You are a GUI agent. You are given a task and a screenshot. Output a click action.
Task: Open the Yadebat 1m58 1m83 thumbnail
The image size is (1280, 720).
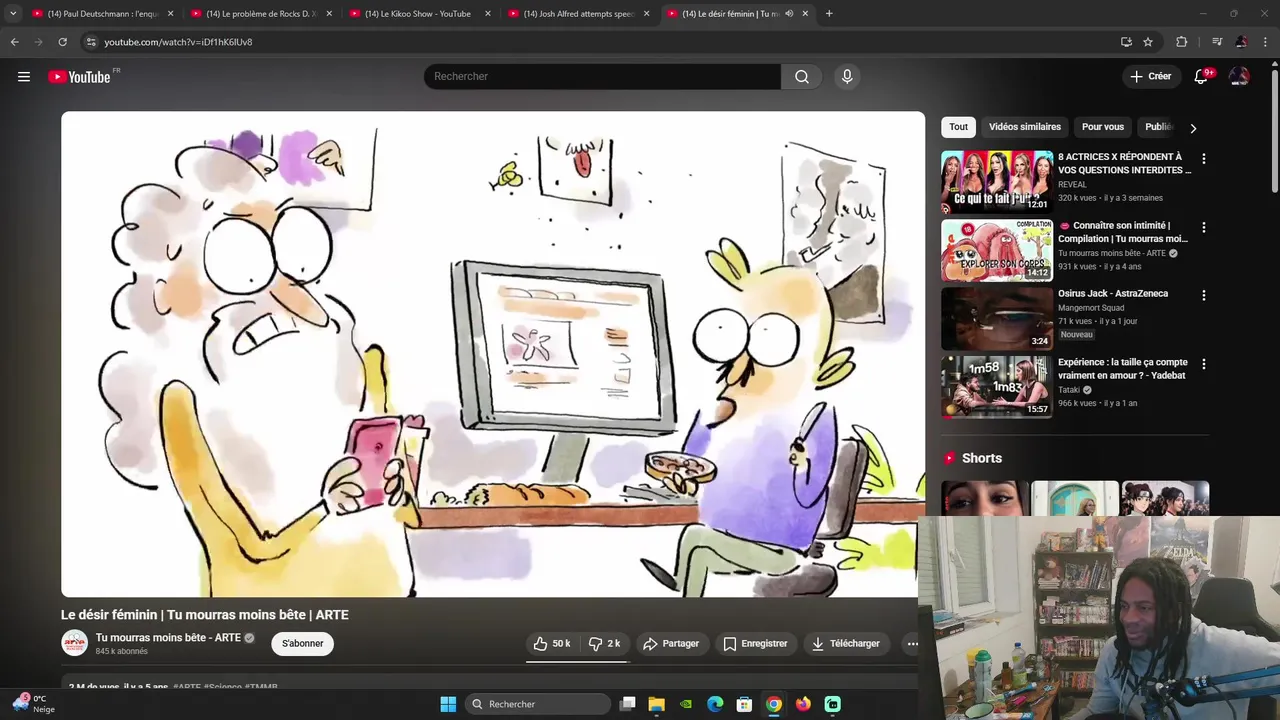coord(997,387)
